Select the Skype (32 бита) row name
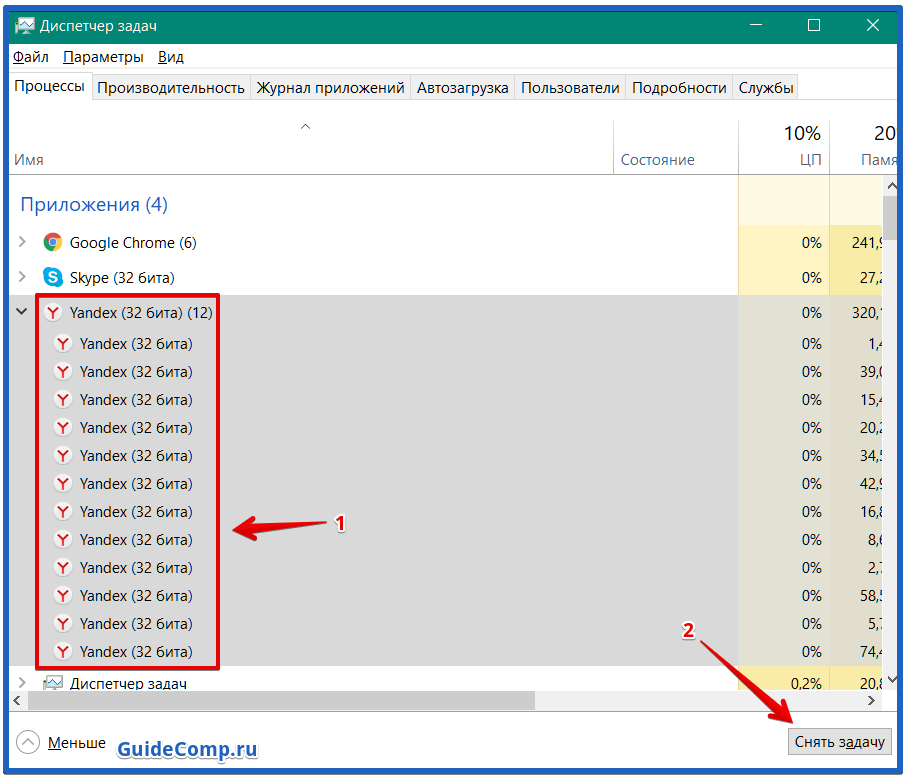This screenshot has height=778, width=908. pyautogui.click(x=122, y=278)
